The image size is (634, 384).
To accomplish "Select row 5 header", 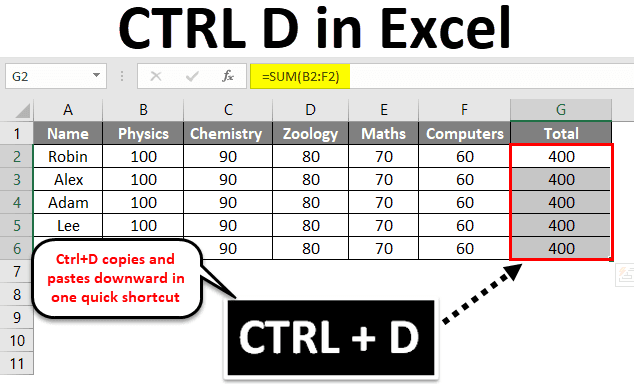I will 17,226.
